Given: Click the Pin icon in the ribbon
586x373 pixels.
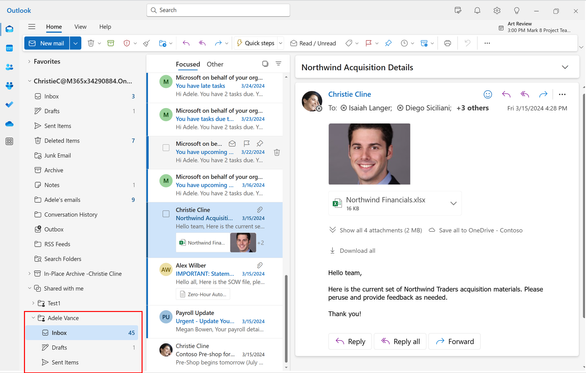Looking at the screenshot, I should [388, 43].
